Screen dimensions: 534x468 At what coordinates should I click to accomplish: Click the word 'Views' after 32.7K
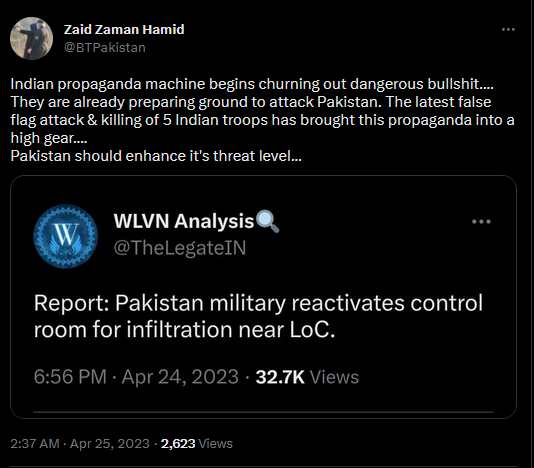point(334,377)
